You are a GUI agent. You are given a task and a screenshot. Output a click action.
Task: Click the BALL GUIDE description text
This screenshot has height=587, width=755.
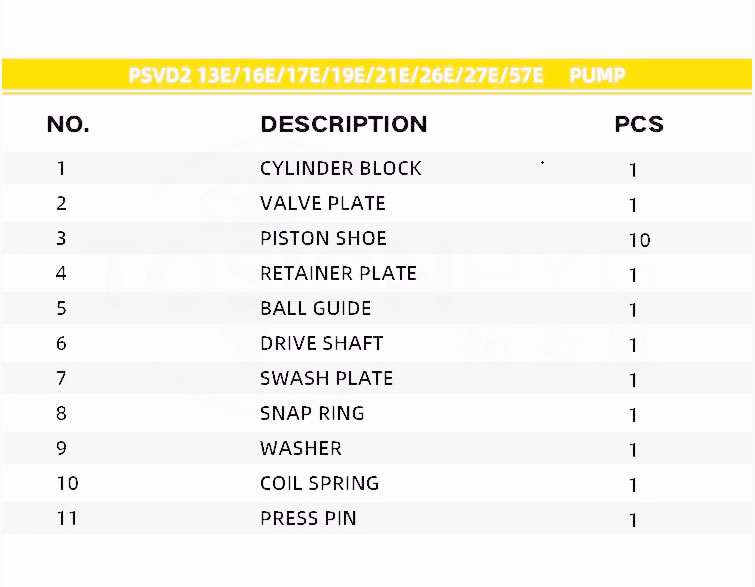(x=315, y=308)
